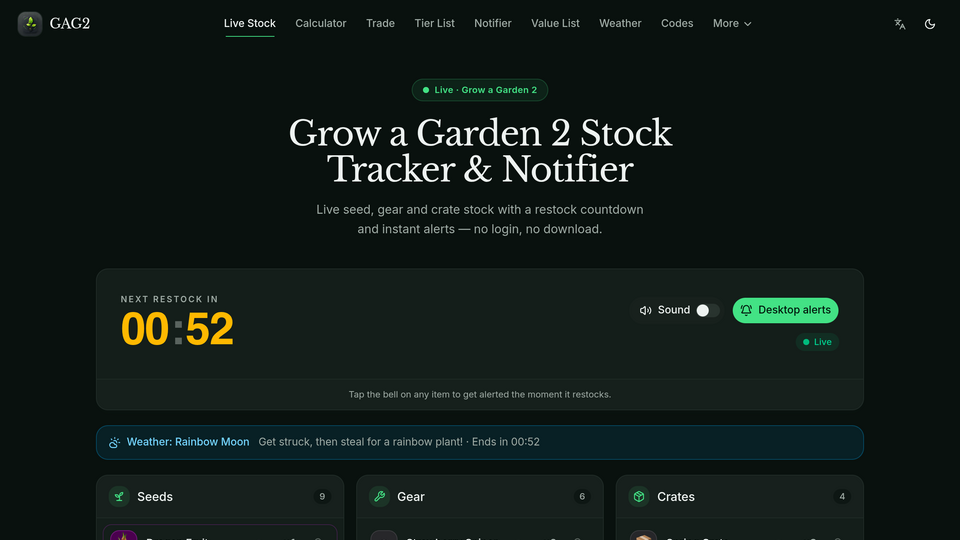Screen dimensions: 960x540
Task: Open the Trade page
Action: [x=380, y=23]
